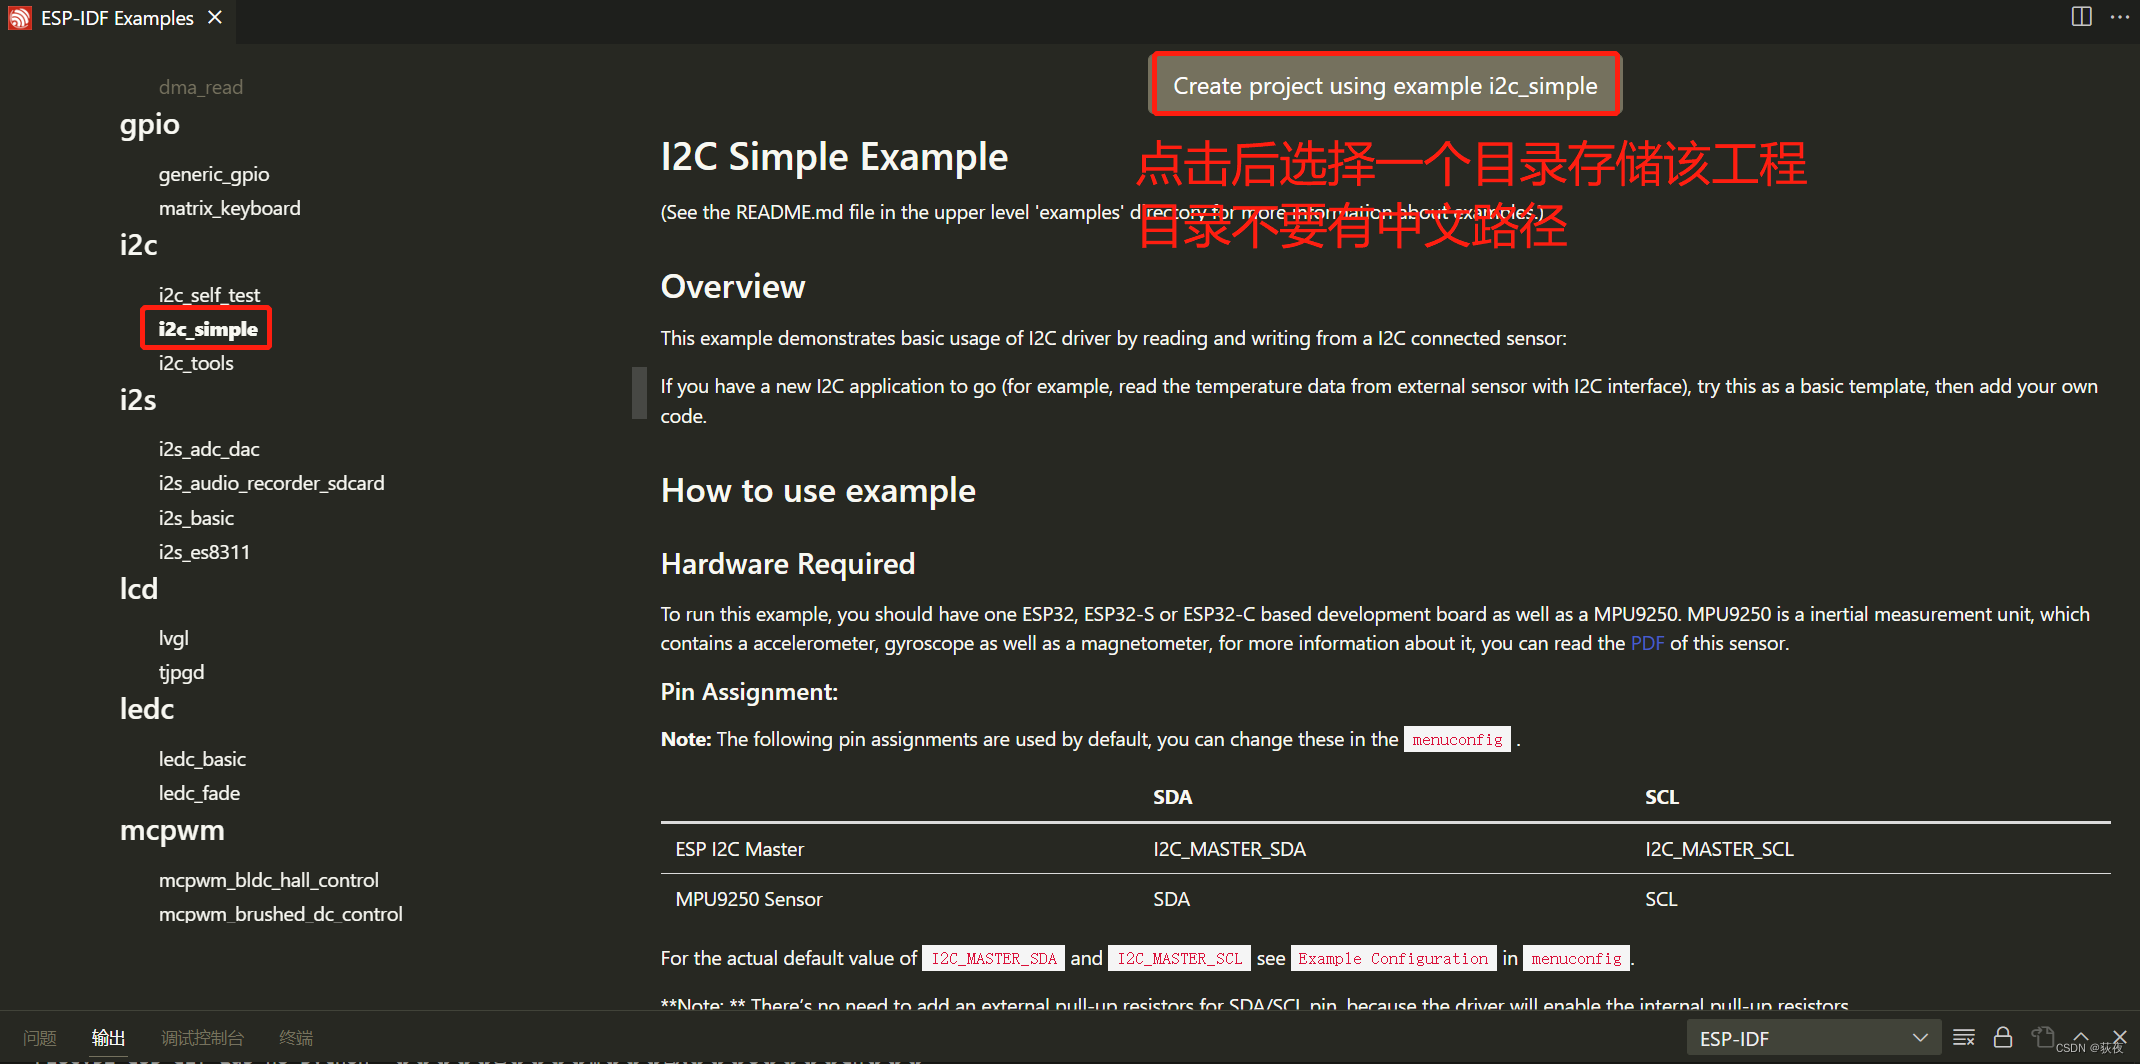Click the Hardware Required heading
Screen dimensions: 2140x1064
(788, 564)
